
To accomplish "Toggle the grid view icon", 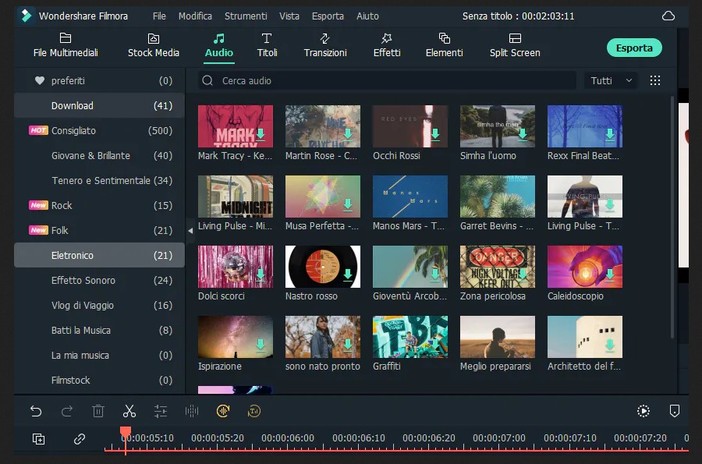I will [655, 81].
